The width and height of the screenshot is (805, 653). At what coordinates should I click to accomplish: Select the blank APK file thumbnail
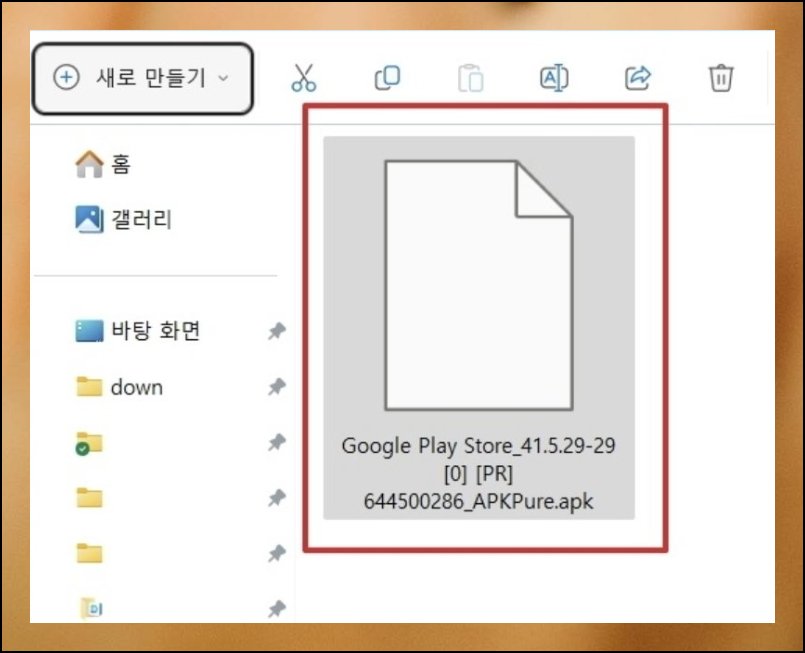pos(478,285)
